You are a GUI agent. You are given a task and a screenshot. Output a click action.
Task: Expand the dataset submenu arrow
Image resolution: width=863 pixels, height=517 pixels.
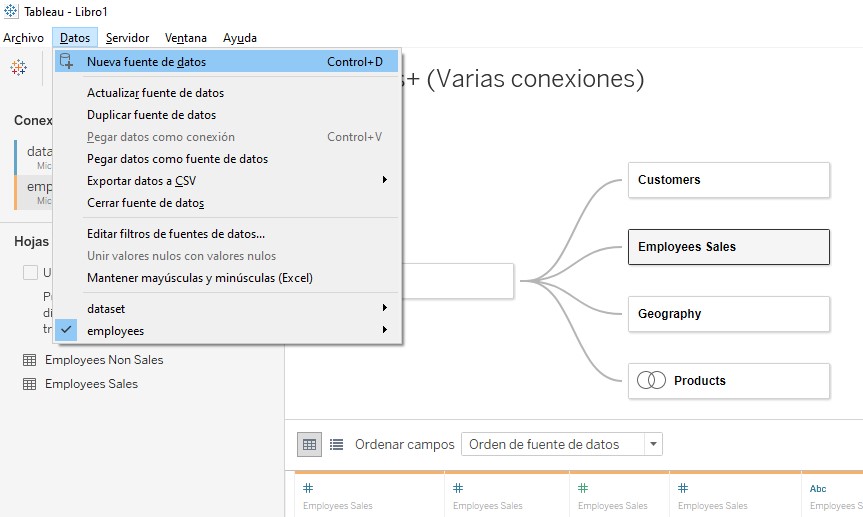(x=385, y=308)
